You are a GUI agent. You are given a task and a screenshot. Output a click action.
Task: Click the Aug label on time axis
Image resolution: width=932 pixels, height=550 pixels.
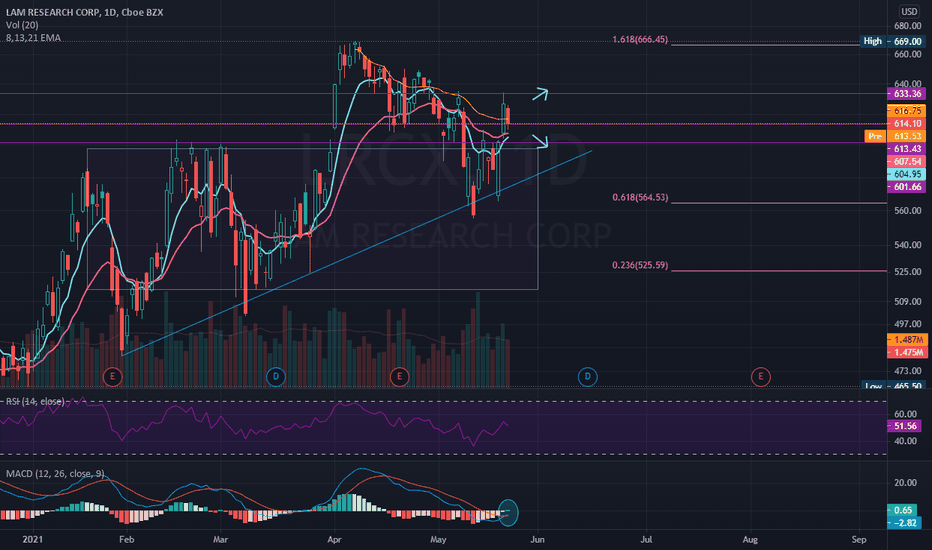pyautogui.click(x=750, y=539)
